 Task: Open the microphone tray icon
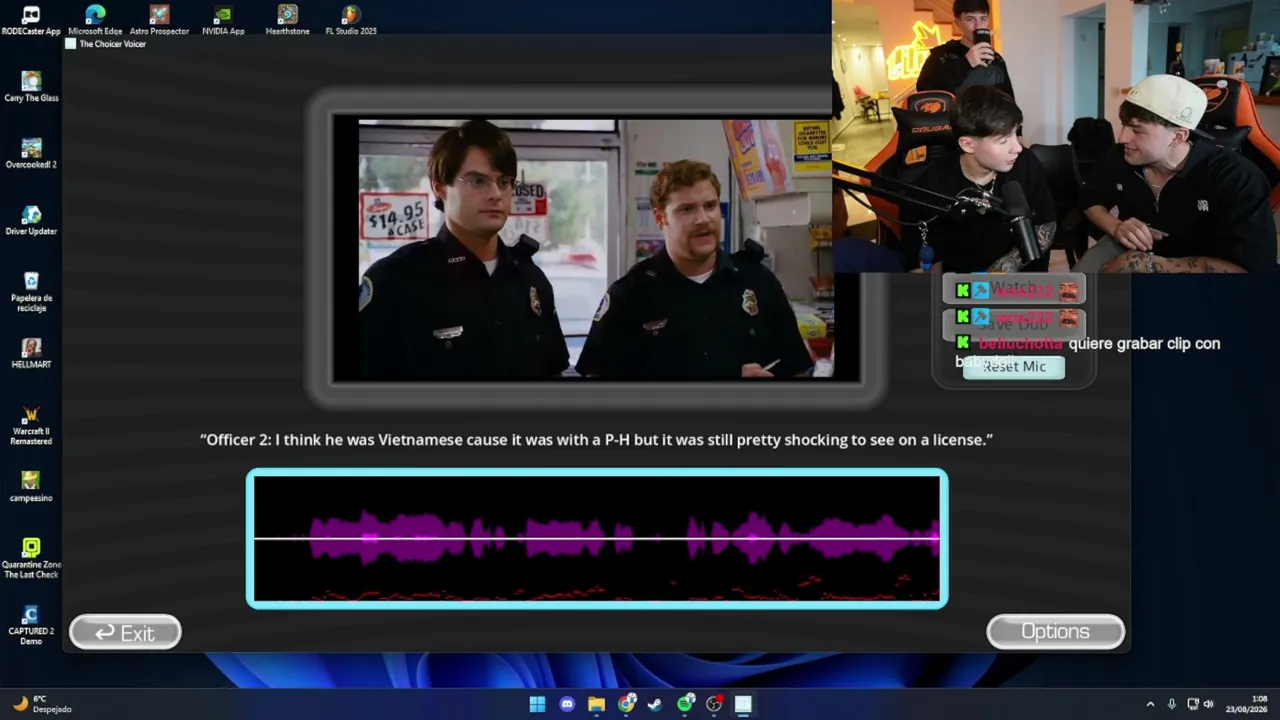pyautogui.click(x=1171, y=704)
